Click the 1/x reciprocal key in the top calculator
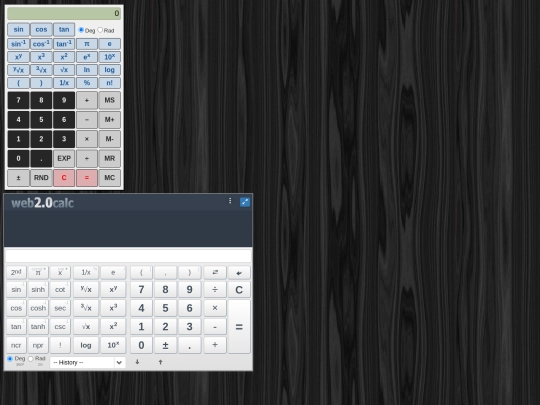Image resolution: width=540 pixels, height=405 pixels. pos(64,83)
